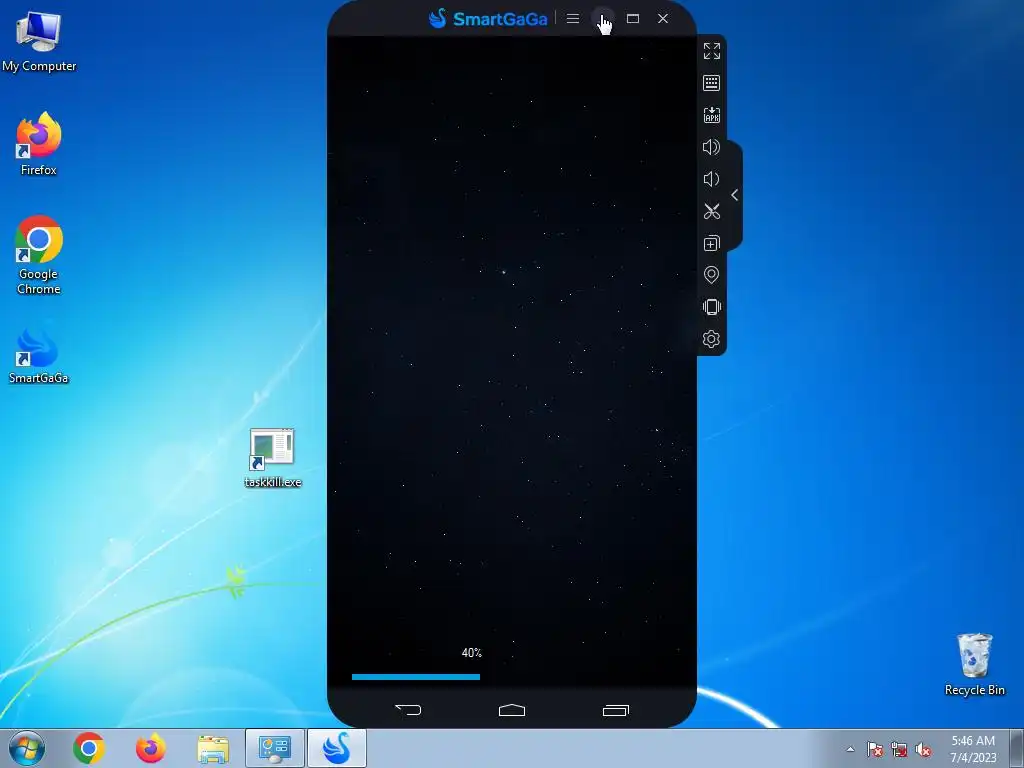Tap the Android recent apps button

615,710
